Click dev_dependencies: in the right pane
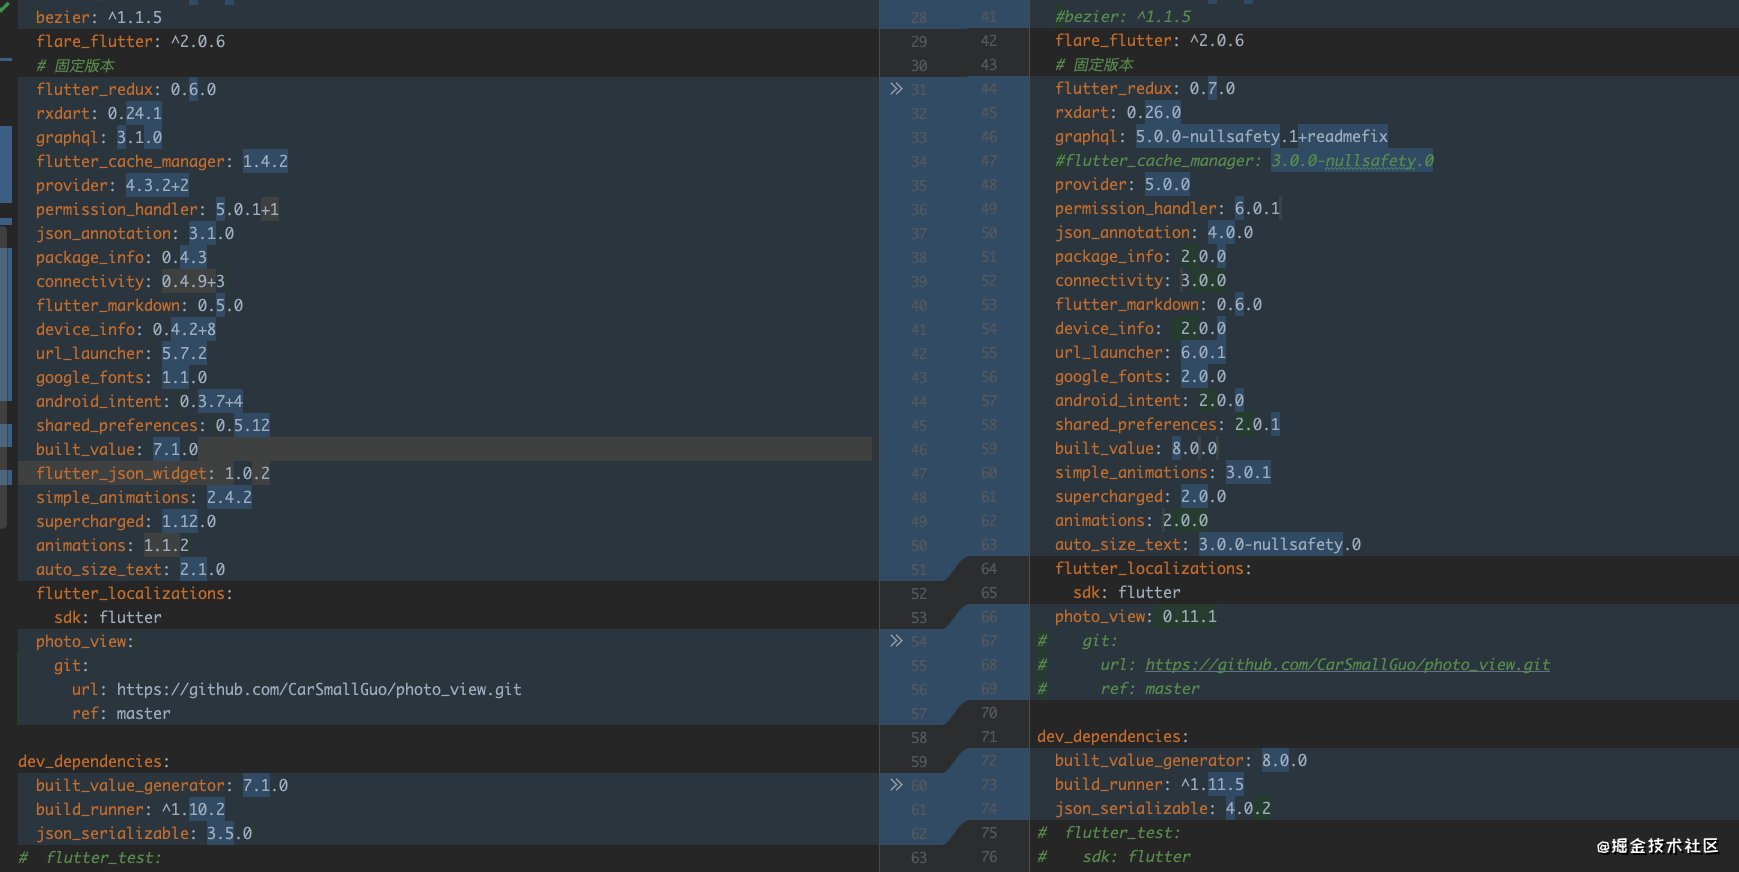Screen dimensions: 1739x872 (x=1113, y=736)
